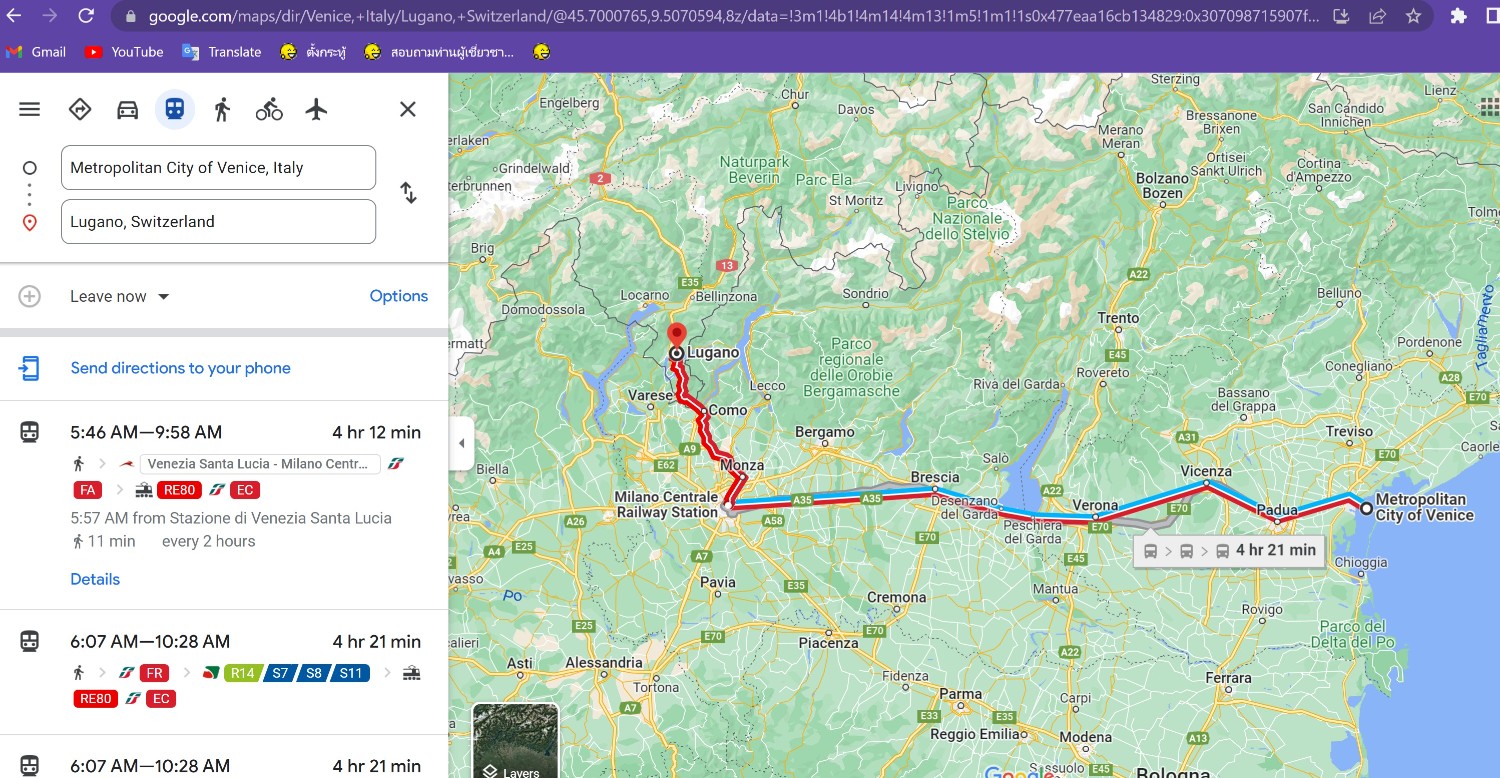Add a destination with the plus icon
Viewport: 1500px width, 778px height.
tap(30, 296)
